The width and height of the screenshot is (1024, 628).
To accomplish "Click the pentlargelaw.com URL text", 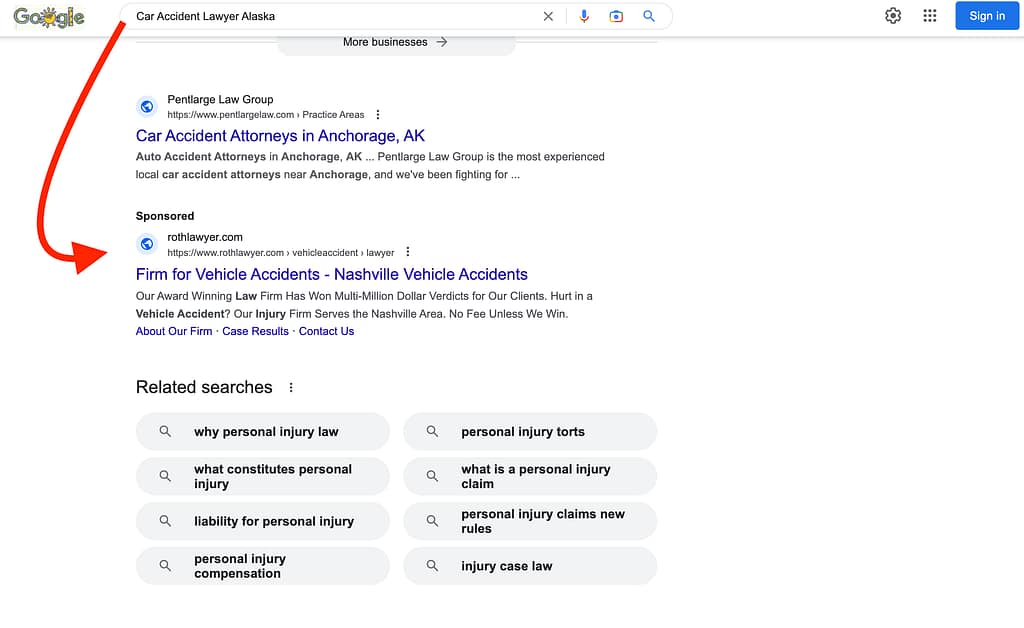I will 266,115.
